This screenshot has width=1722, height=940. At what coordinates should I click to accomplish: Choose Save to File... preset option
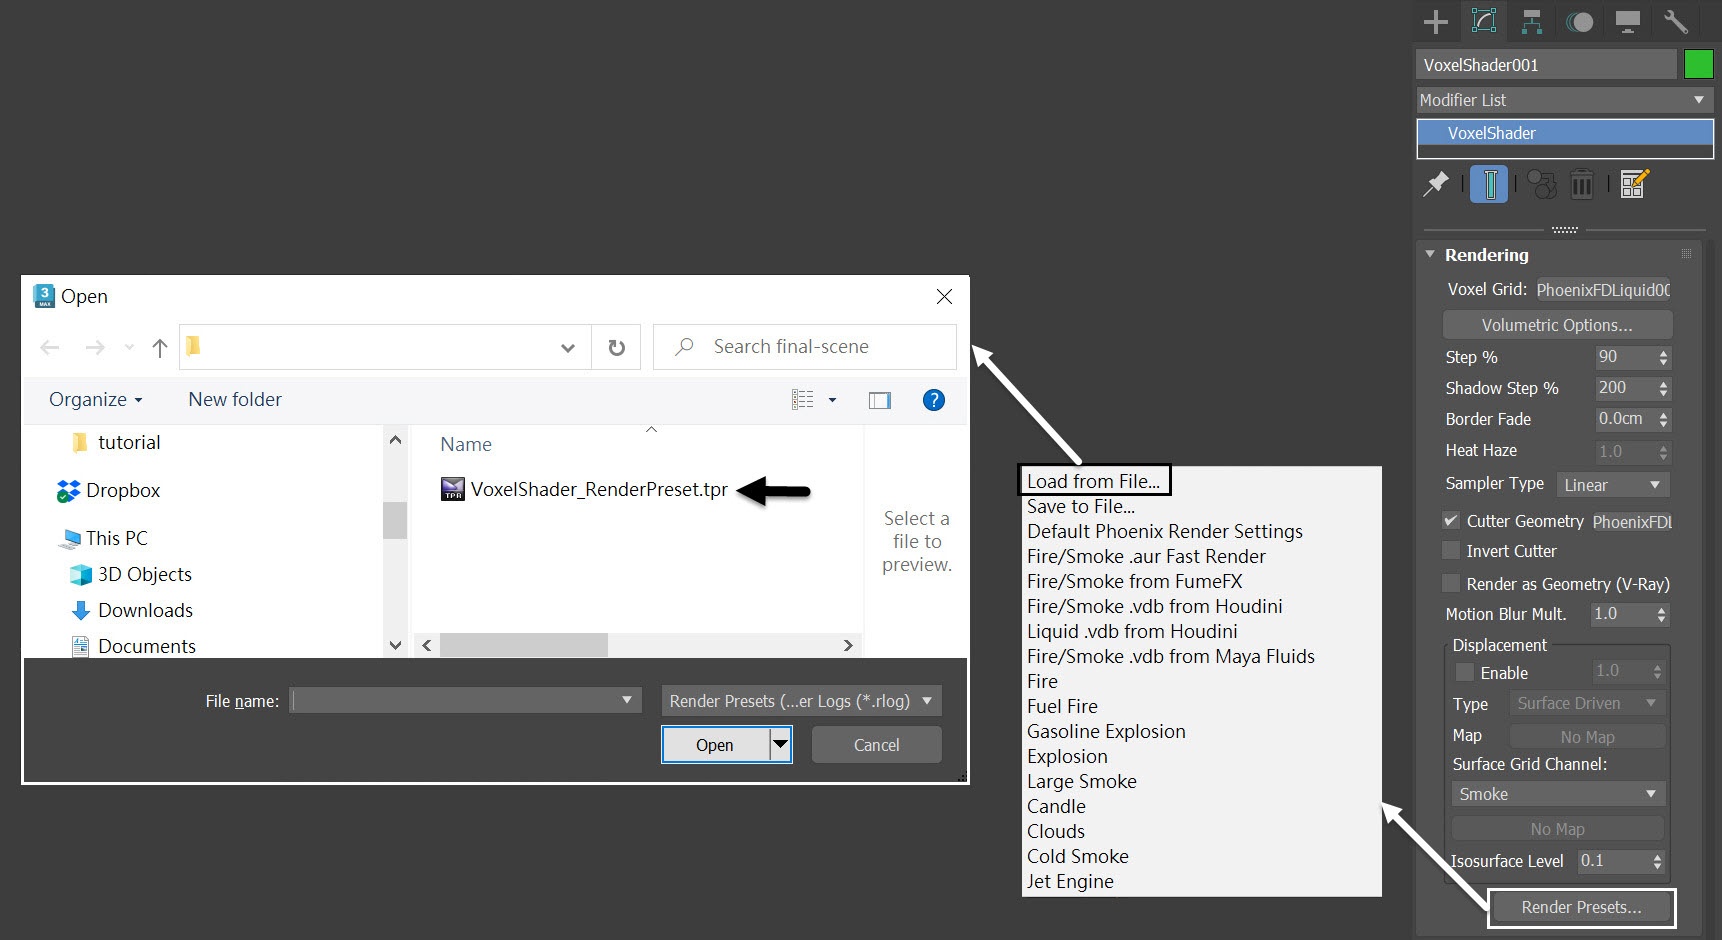[1081, 506]
